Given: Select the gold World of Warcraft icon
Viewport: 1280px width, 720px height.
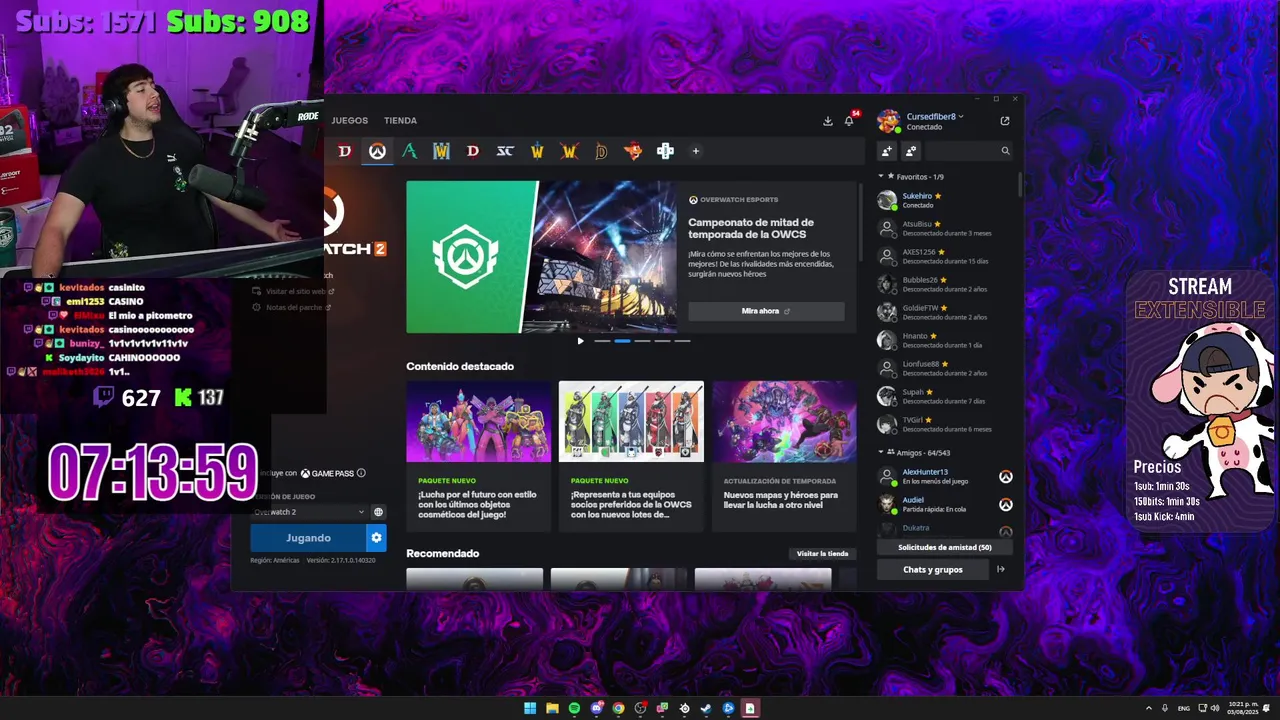Looking at the screenshot, I should tap(537, 151).
